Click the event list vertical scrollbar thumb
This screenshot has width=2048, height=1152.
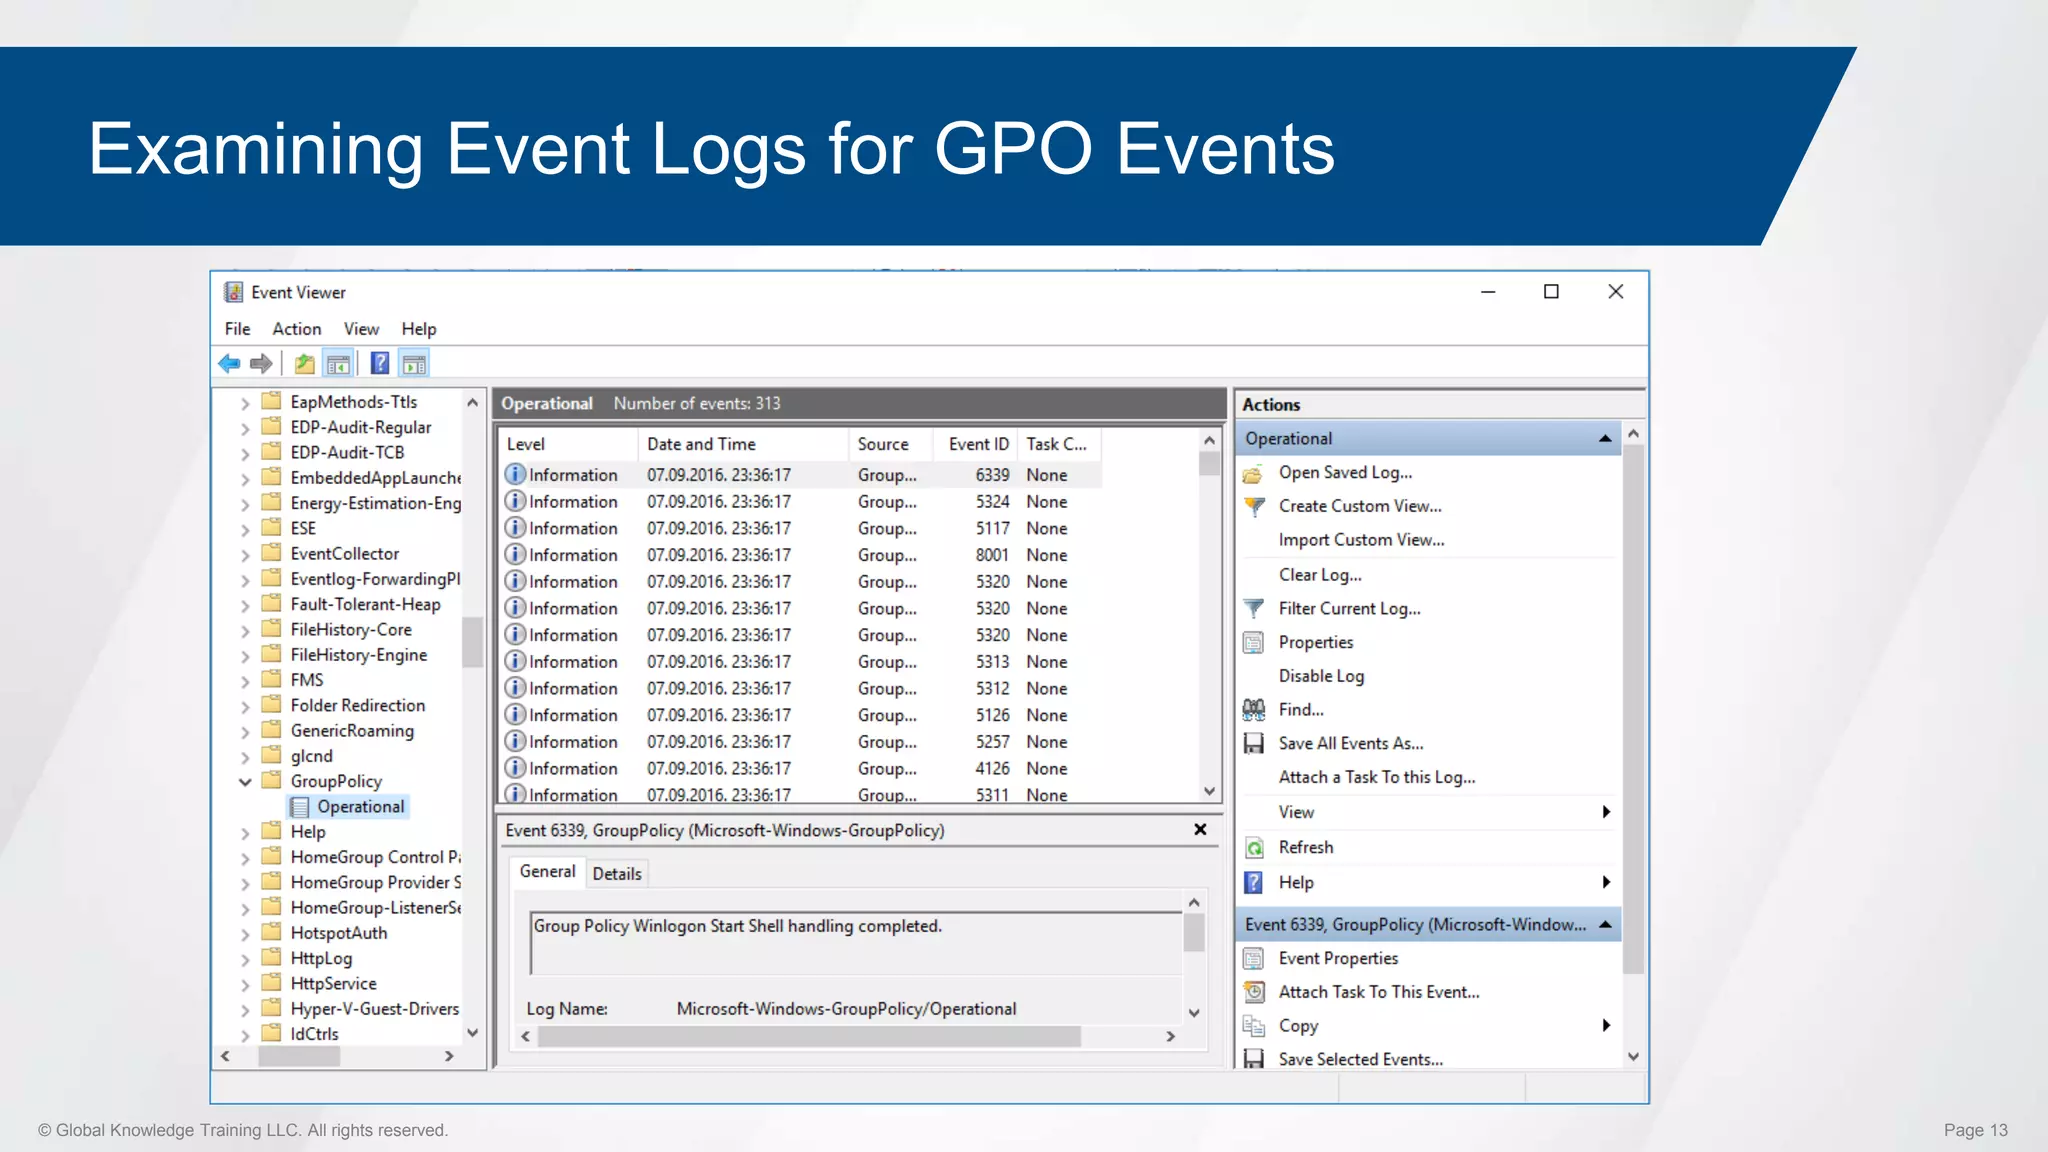click(x=1209, y=464)
